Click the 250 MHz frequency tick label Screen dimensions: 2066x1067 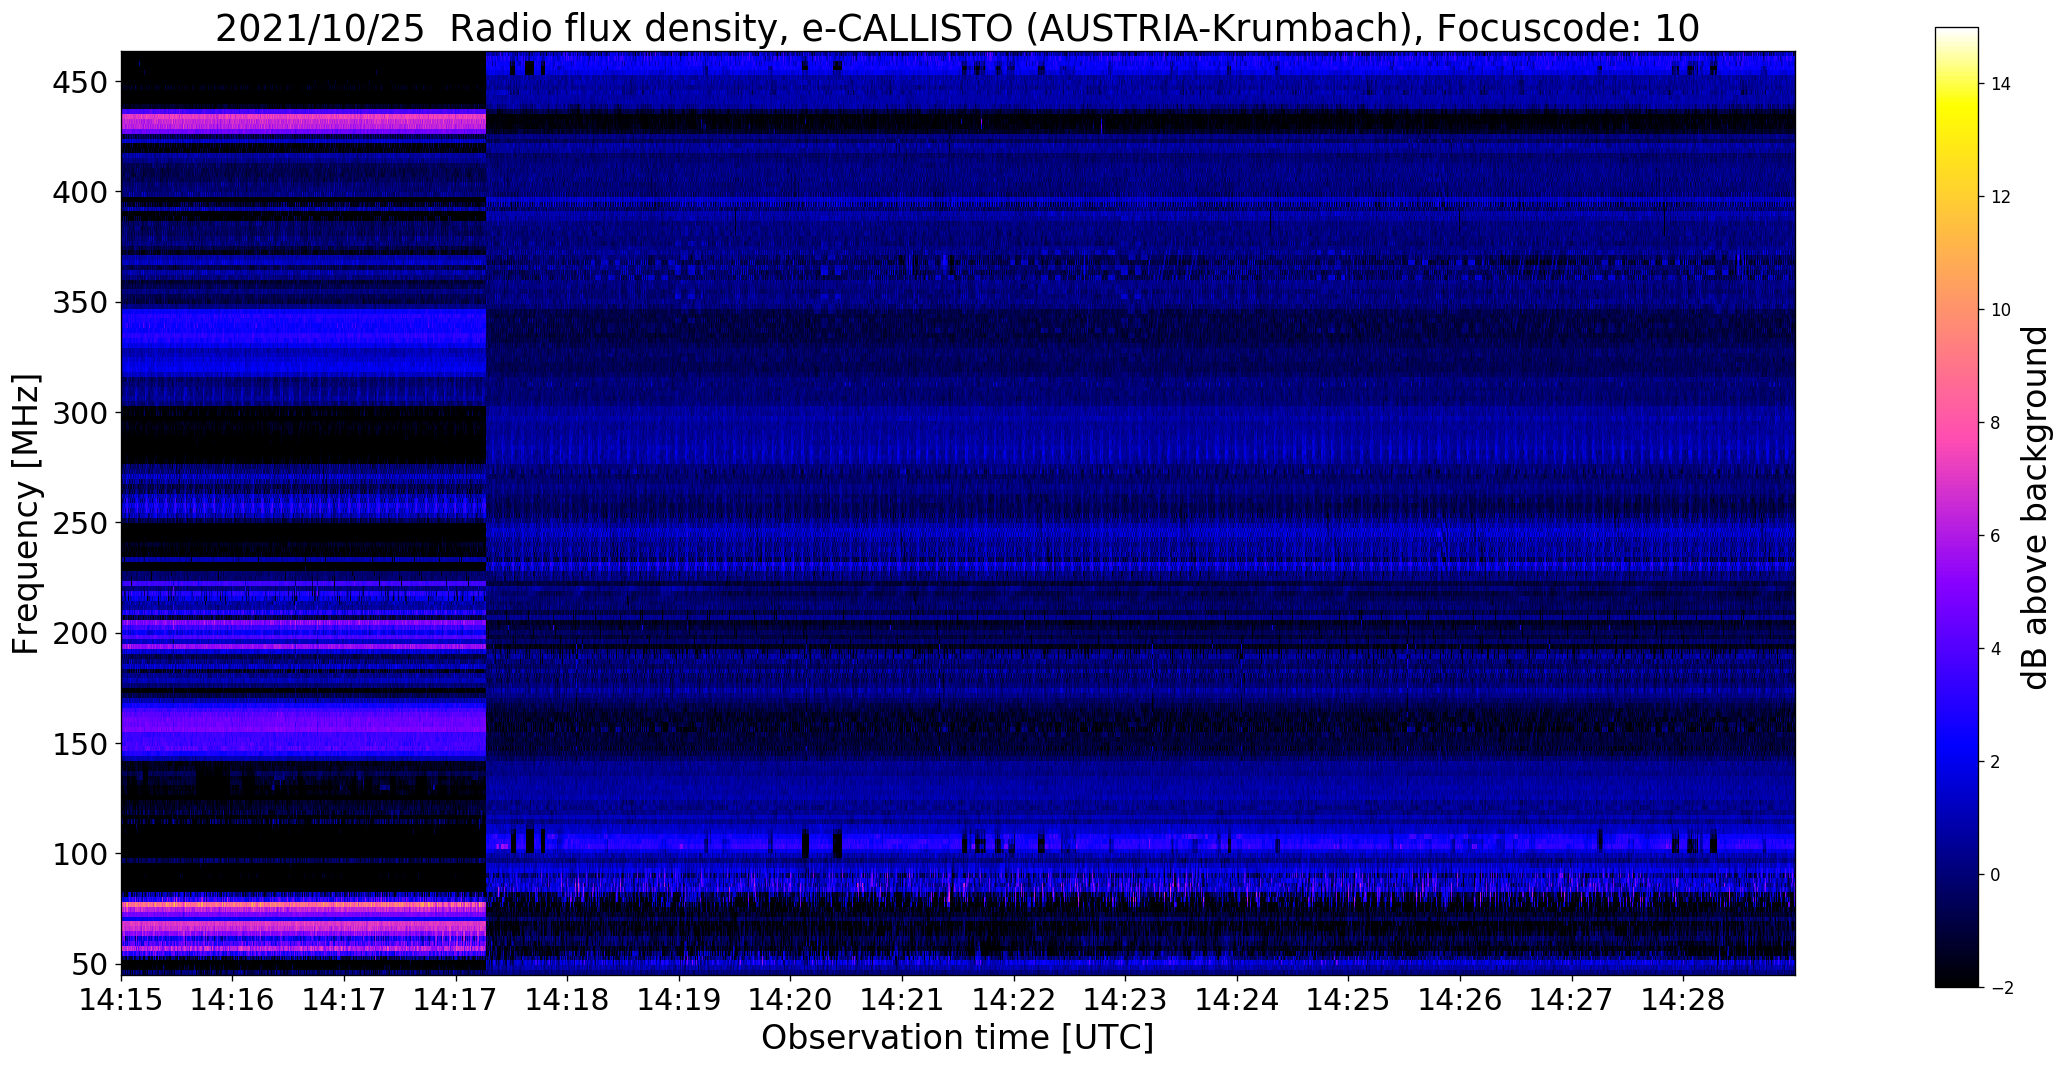(80, 523)
